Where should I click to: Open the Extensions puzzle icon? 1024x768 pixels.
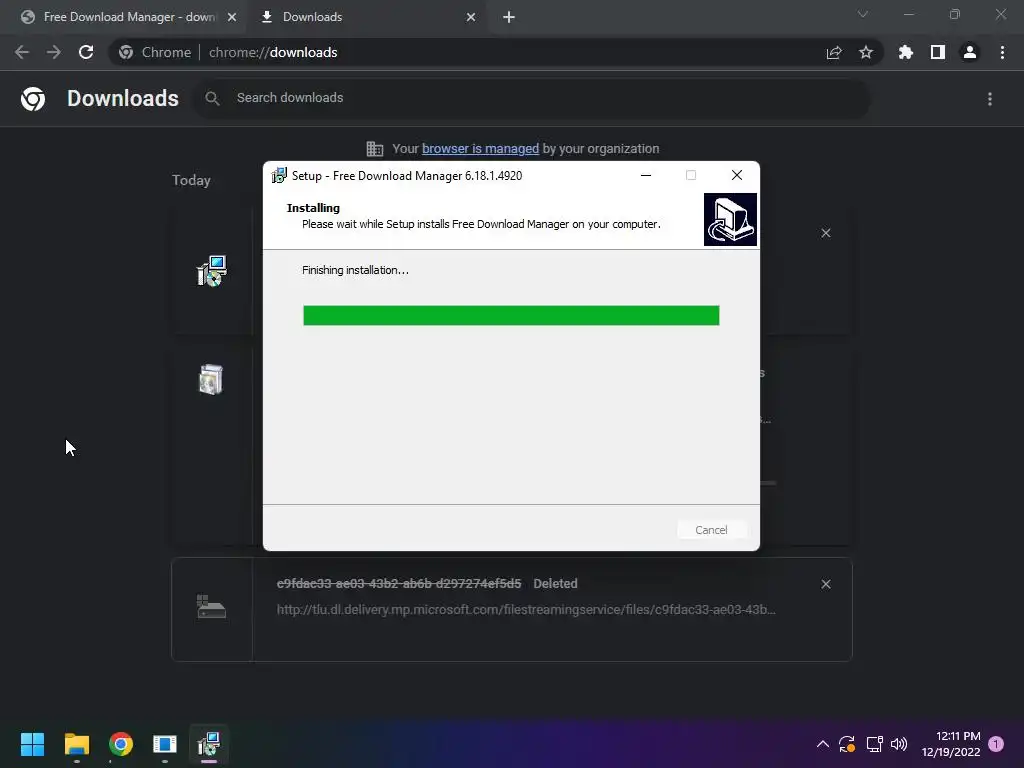point(906,52)
